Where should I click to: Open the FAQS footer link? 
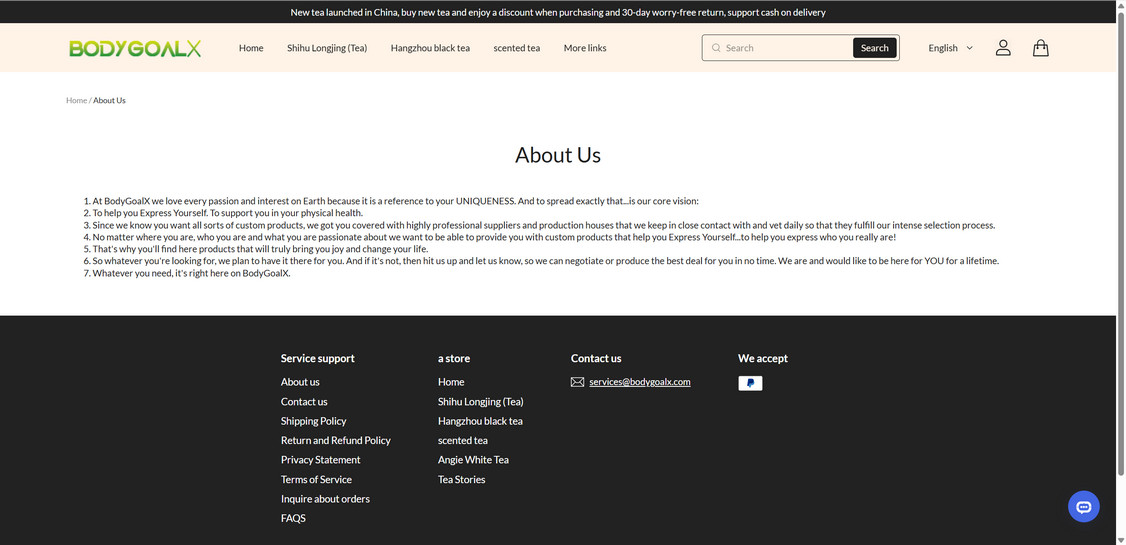pos(293,518)
